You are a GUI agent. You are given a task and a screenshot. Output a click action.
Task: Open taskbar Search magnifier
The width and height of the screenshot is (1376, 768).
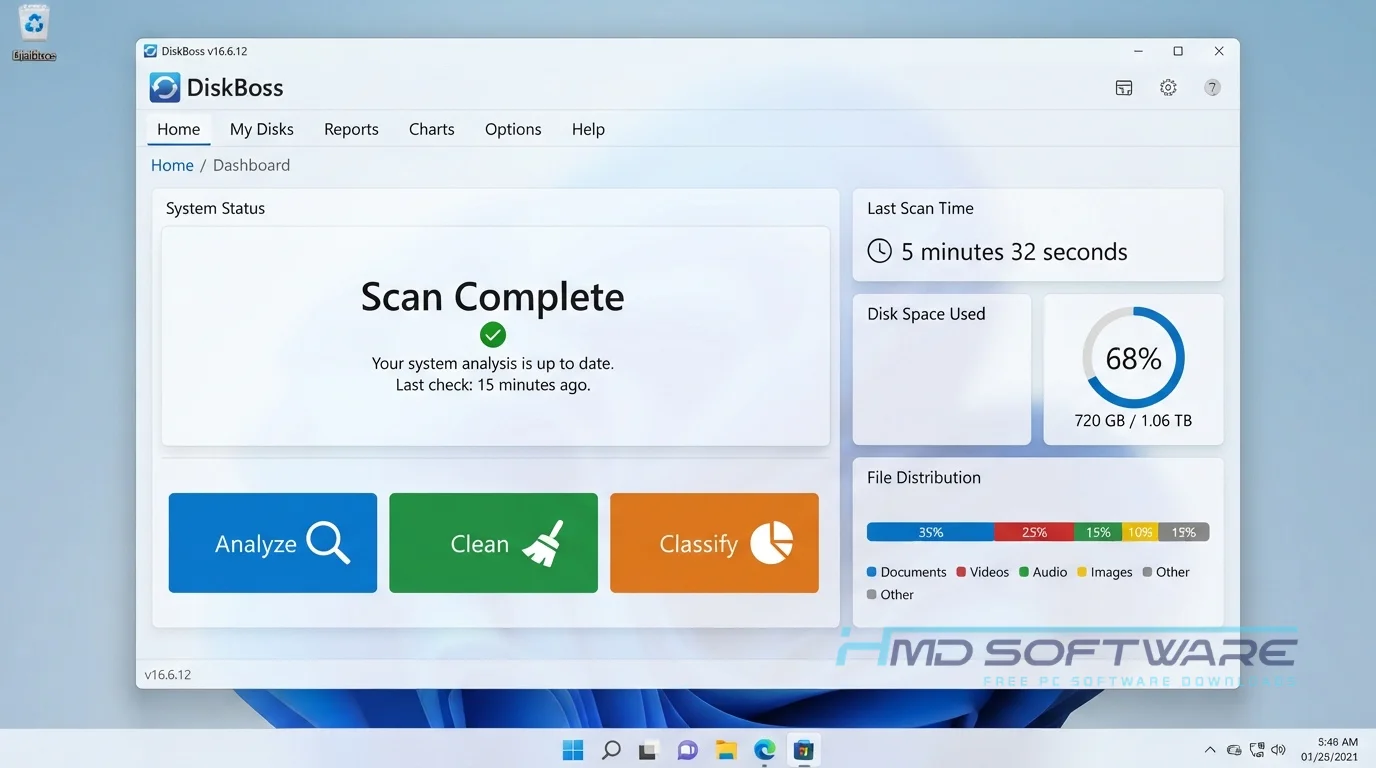[x=611, y=750]
